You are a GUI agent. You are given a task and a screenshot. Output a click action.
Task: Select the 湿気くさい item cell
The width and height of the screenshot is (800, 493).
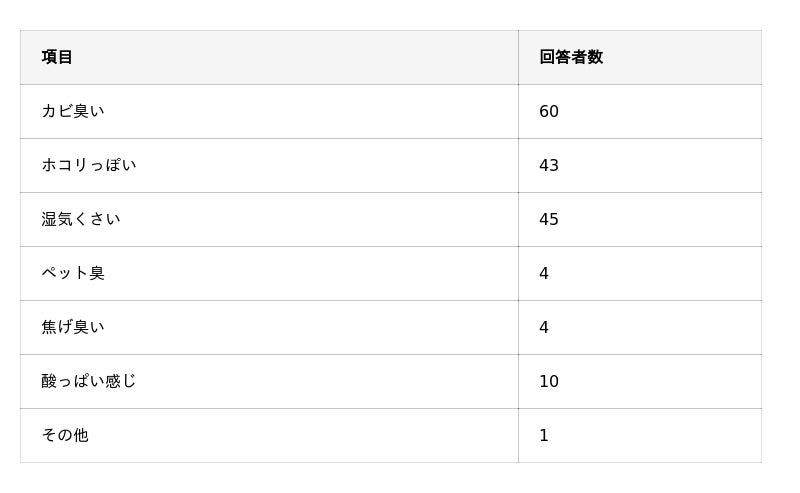[81, 219]
